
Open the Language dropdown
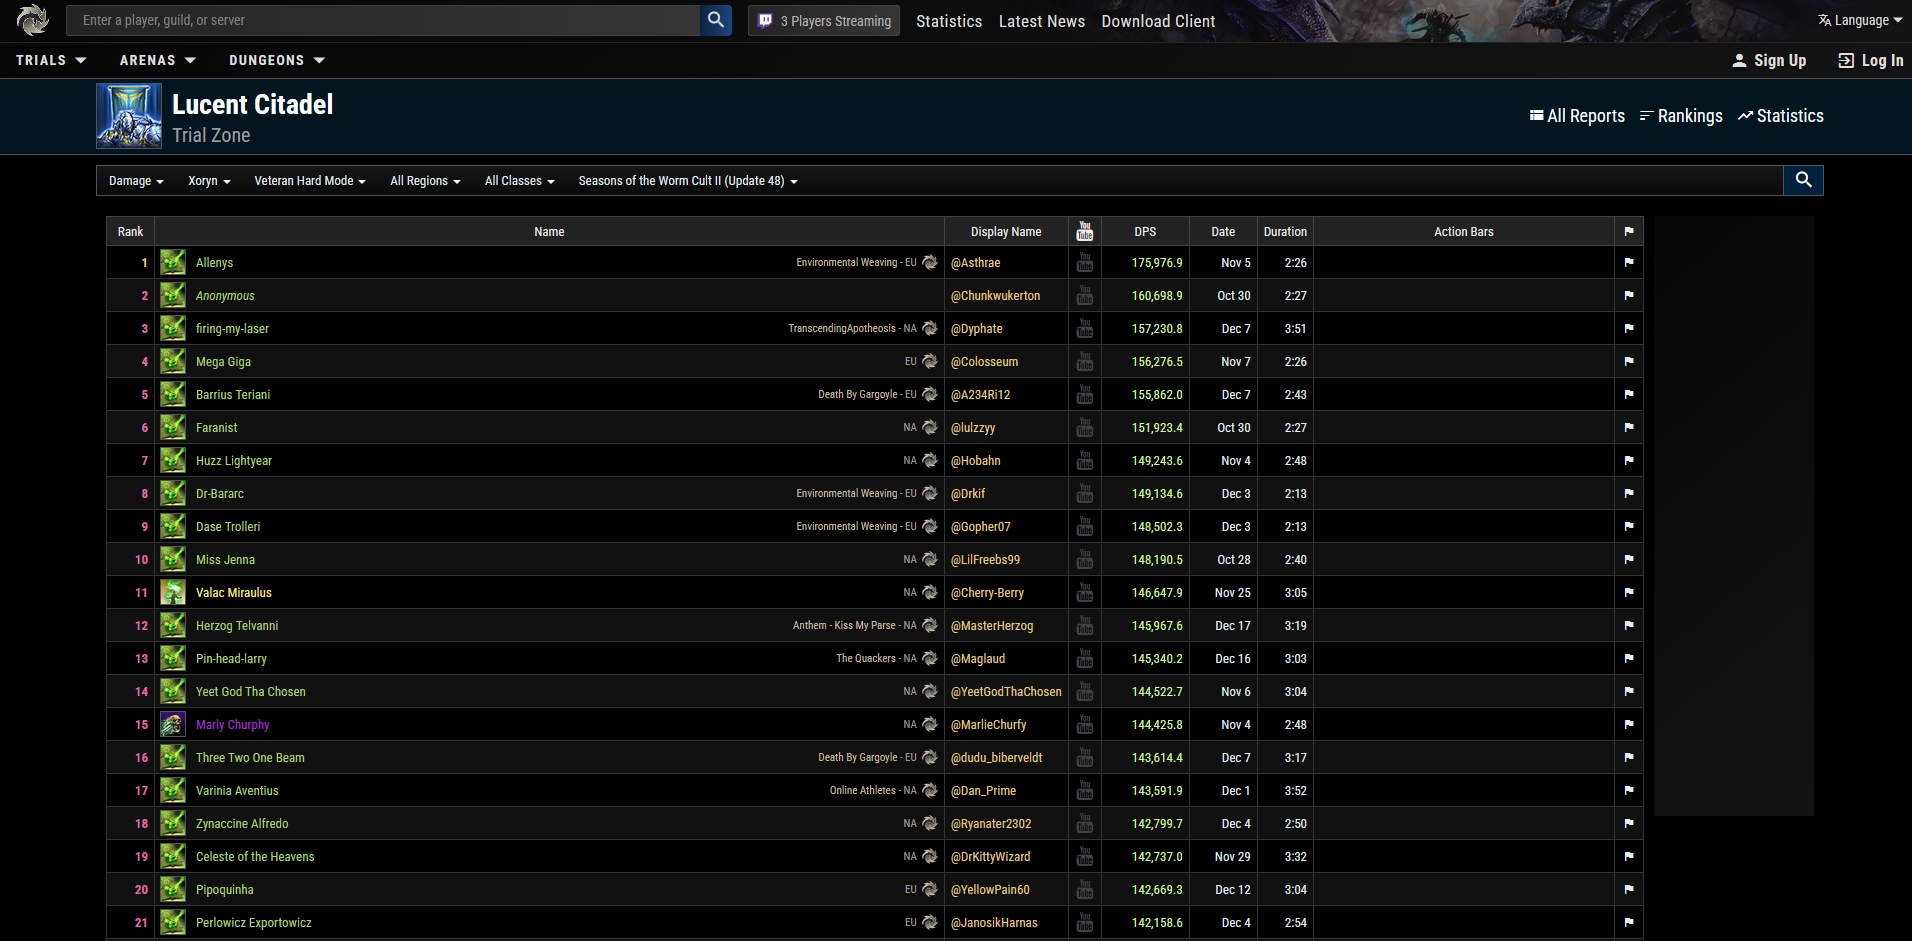point(1860,20)
